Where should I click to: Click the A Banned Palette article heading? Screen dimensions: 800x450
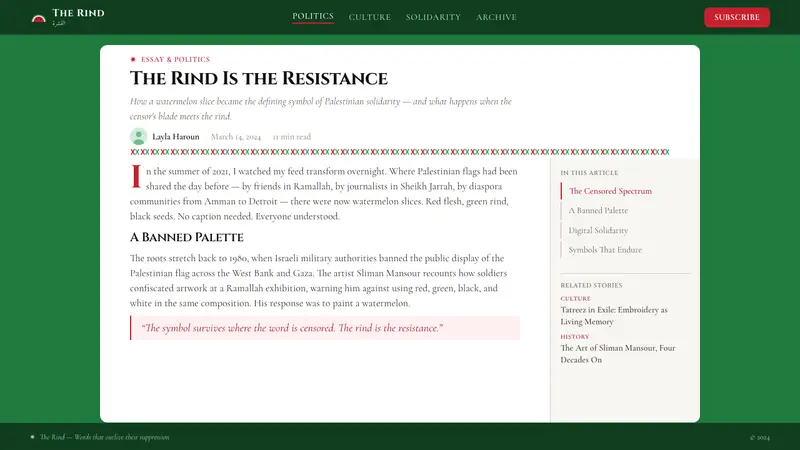pos(186,237)
